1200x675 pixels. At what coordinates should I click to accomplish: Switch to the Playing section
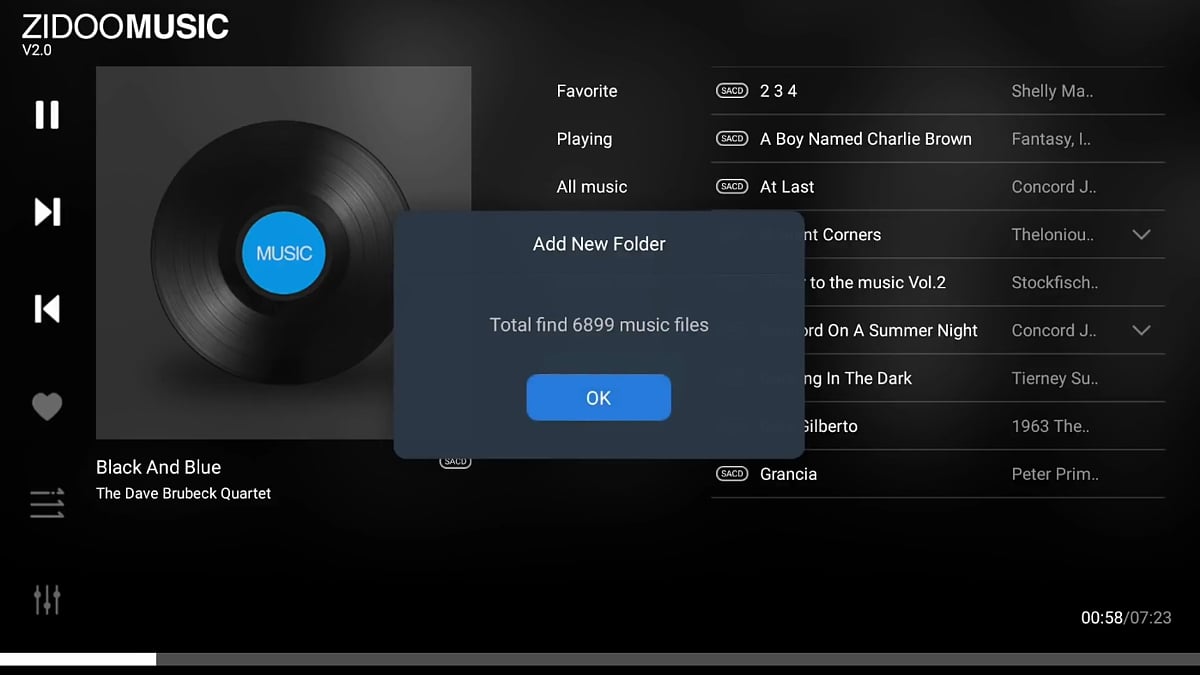[584, 139]
